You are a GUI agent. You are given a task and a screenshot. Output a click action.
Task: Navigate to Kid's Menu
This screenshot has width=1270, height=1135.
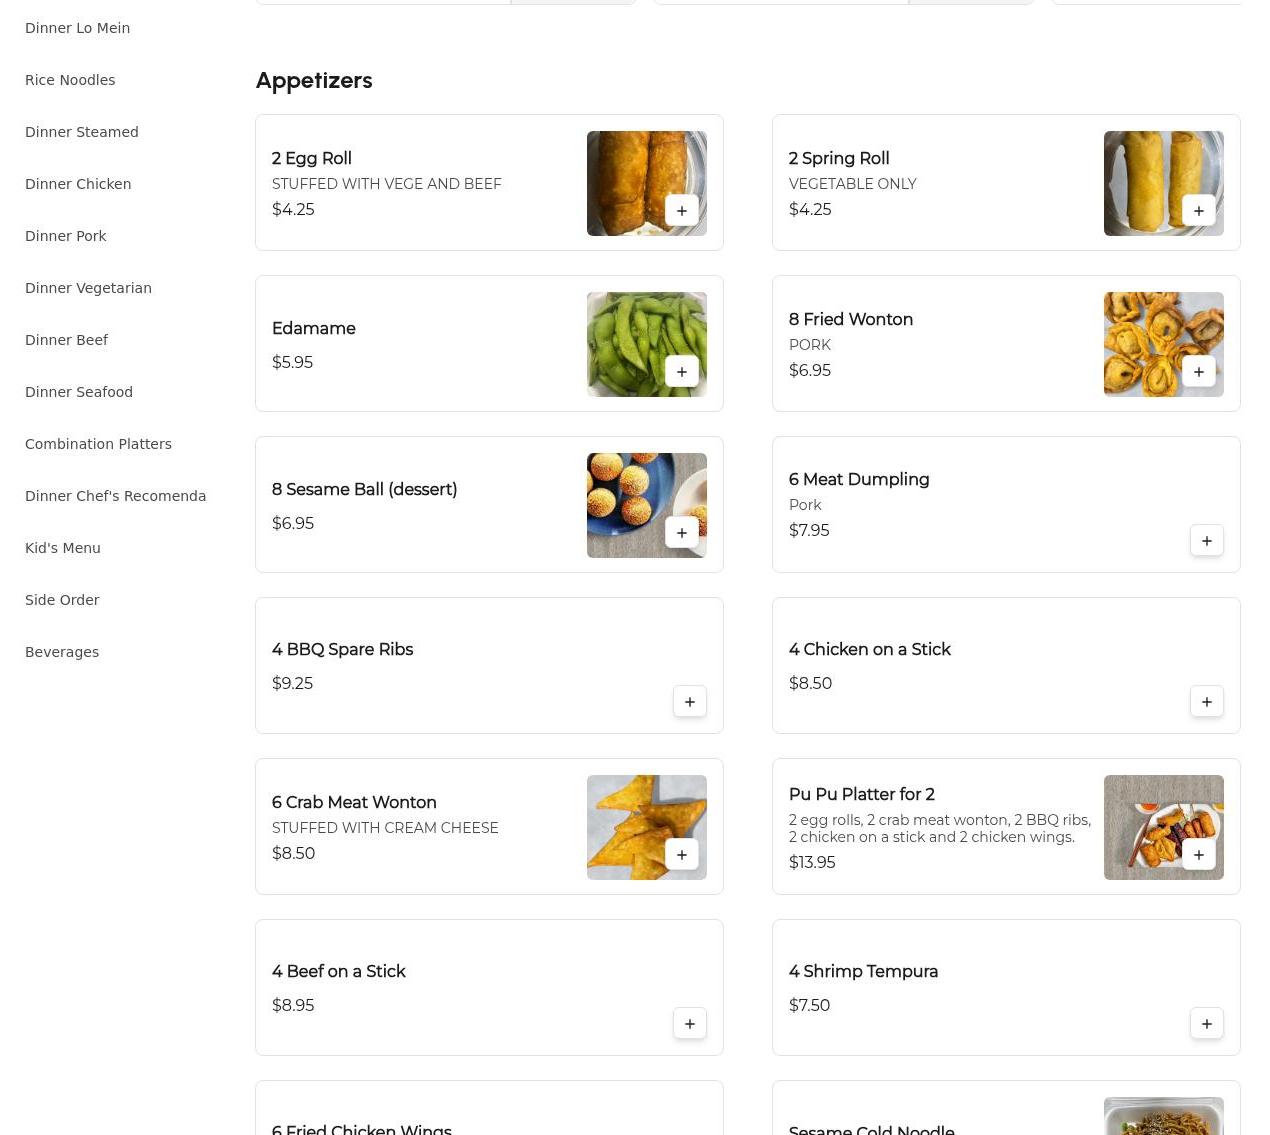pos(63,548)
